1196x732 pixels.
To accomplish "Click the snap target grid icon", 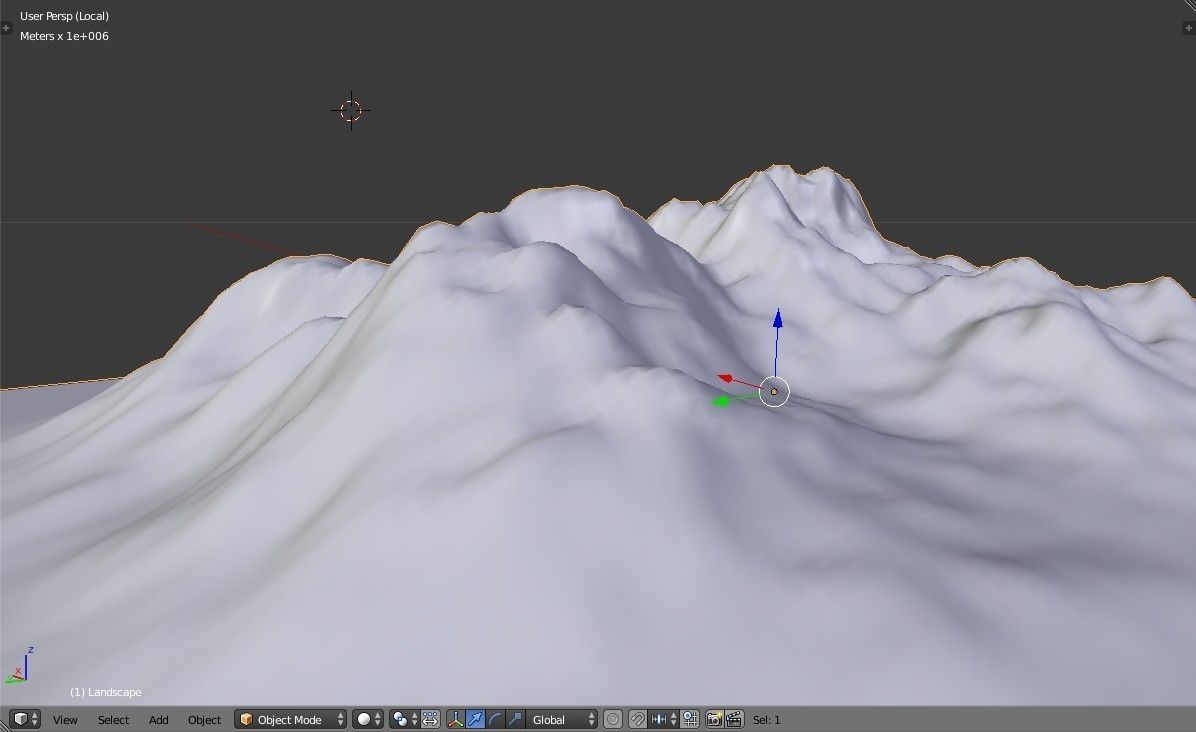I will (690, 719).
